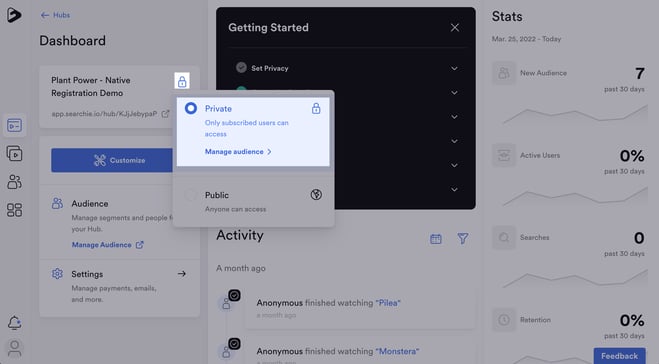The height and width of the screenshot is (364, 659).
Task: Click the Audience people icon
Action: (x=57, y=203)
